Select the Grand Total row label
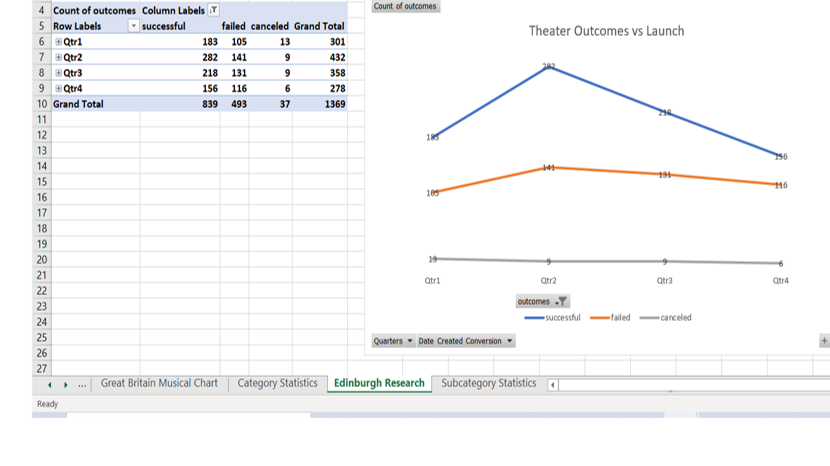 click(96, 104)
